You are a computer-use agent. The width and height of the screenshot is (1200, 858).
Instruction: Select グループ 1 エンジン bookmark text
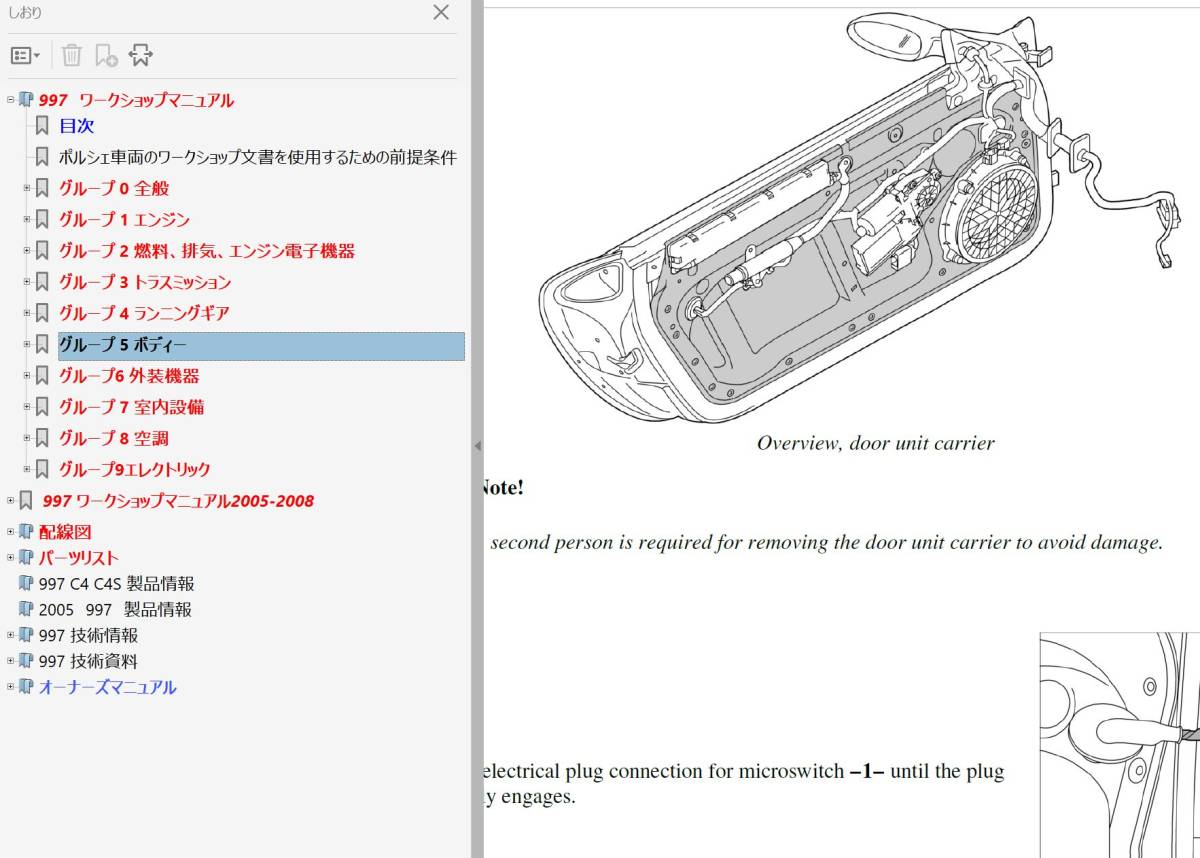[124, 219]
